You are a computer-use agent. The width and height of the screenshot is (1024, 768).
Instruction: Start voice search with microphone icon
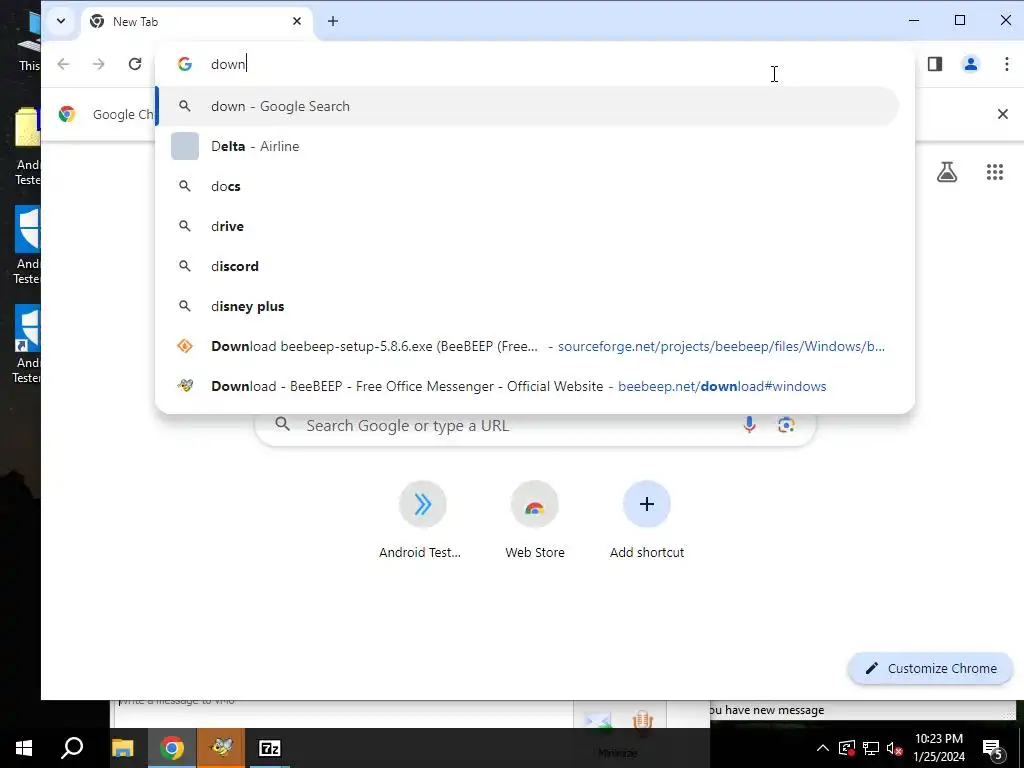tap(749, 425)
